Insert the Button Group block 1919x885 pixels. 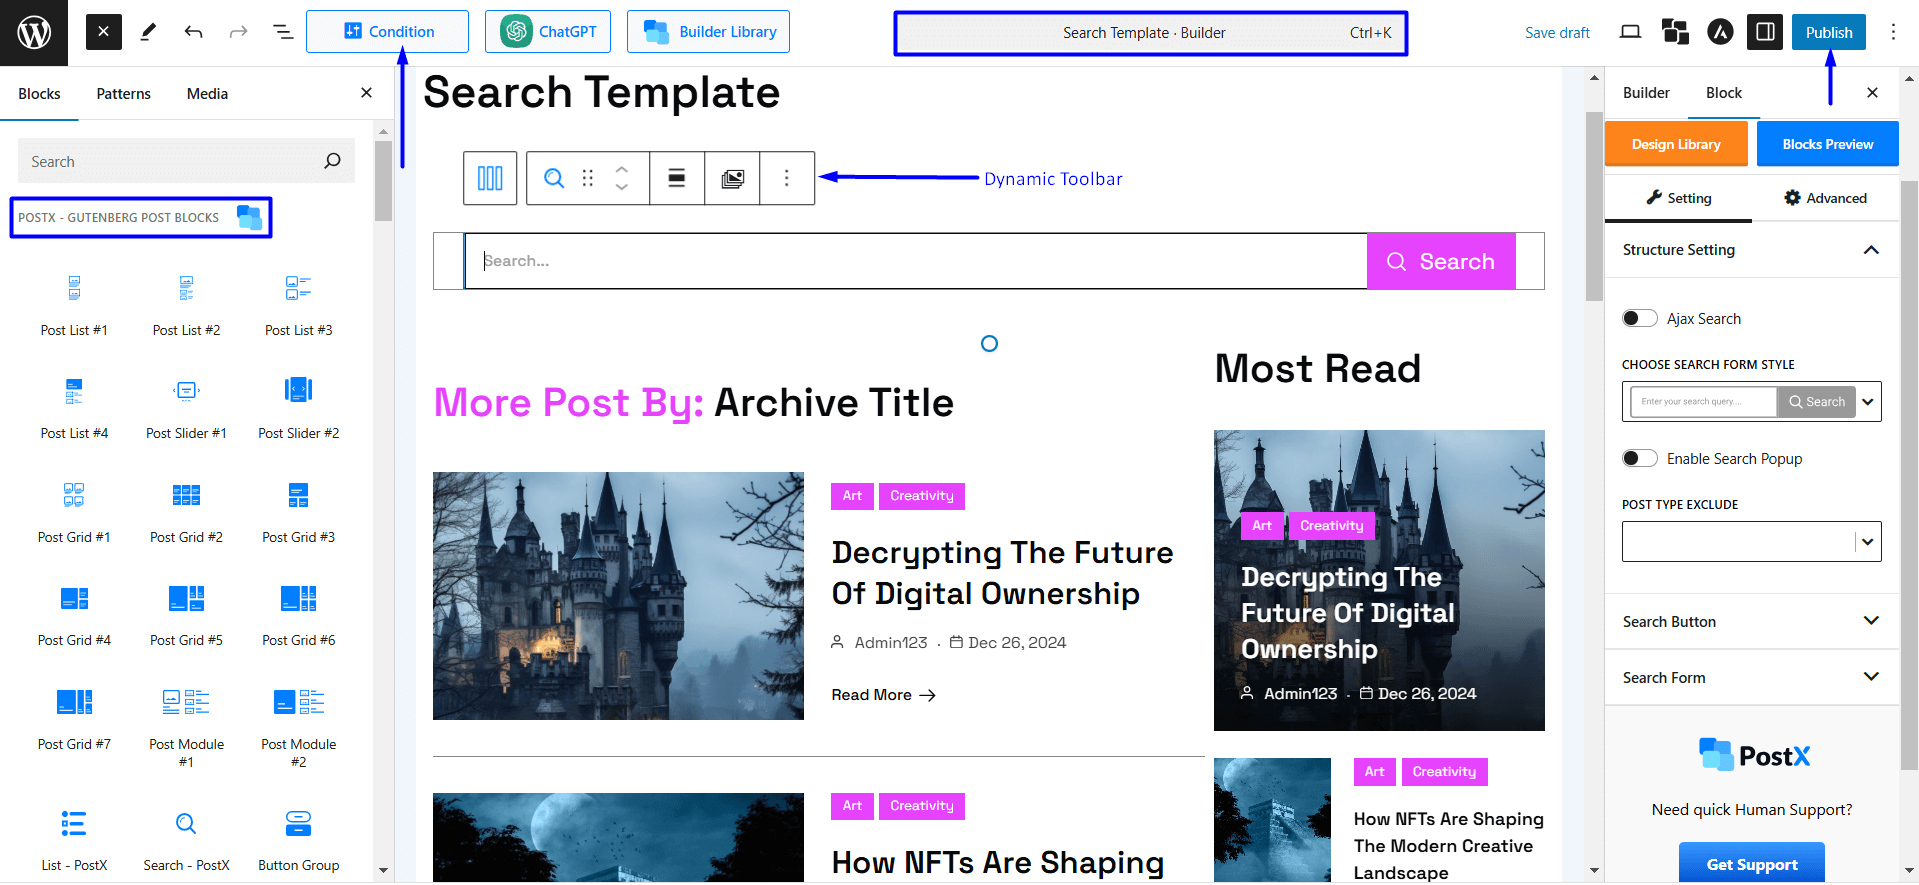[298, 840]
